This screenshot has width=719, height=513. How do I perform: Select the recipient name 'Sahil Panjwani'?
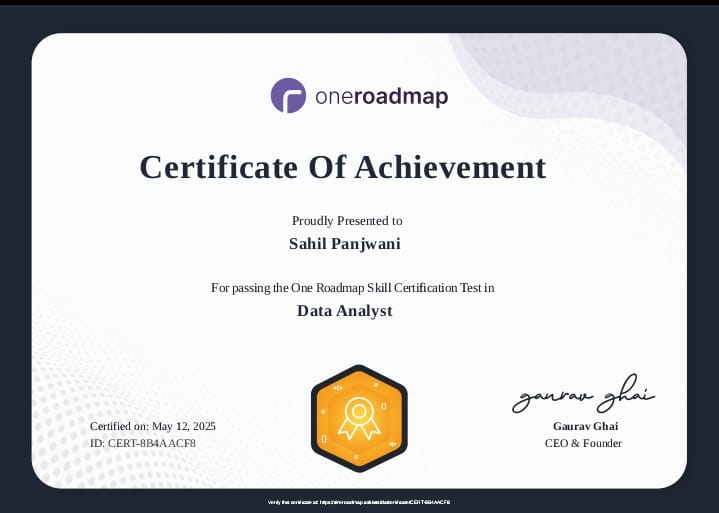point(345,243)
